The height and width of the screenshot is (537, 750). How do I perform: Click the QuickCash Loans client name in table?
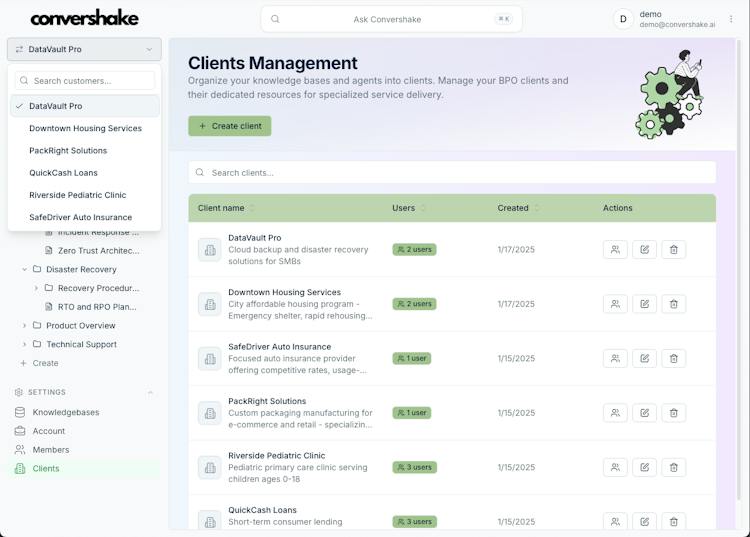[x=262, y=510]
